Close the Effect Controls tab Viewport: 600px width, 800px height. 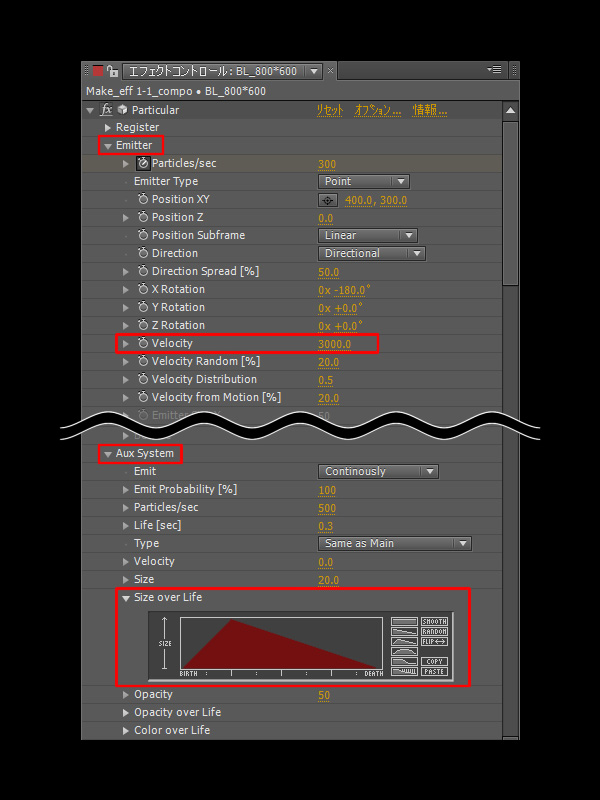click(x=331, y=71)
